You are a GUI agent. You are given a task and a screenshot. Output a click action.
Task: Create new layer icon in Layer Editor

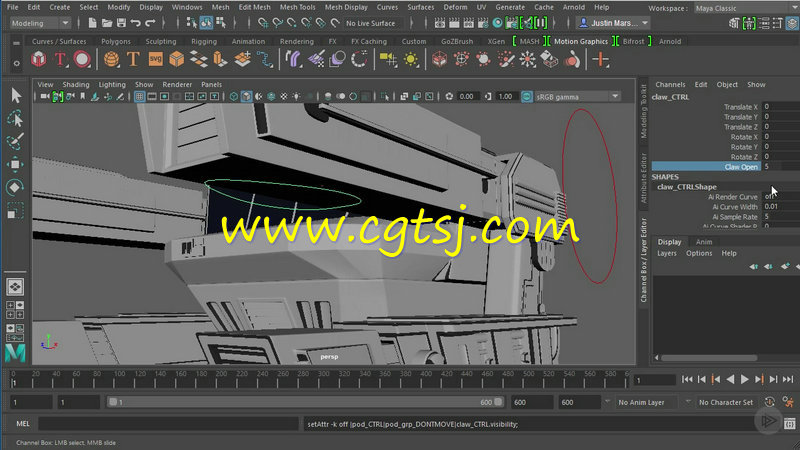coord(785,266)
